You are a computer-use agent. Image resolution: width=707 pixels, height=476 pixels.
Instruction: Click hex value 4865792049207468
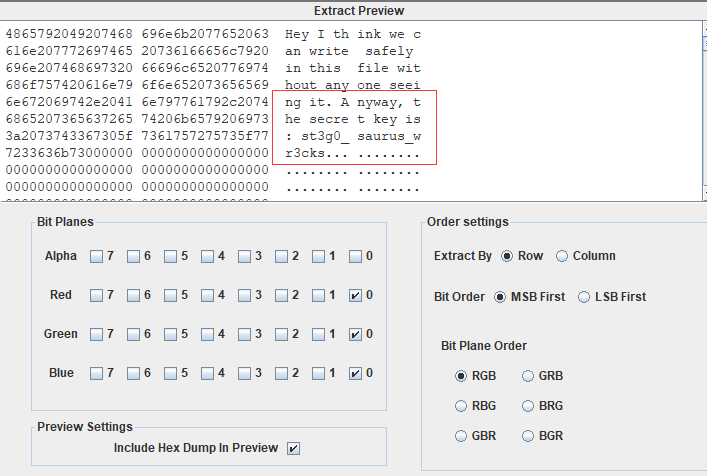coord(69,34)
